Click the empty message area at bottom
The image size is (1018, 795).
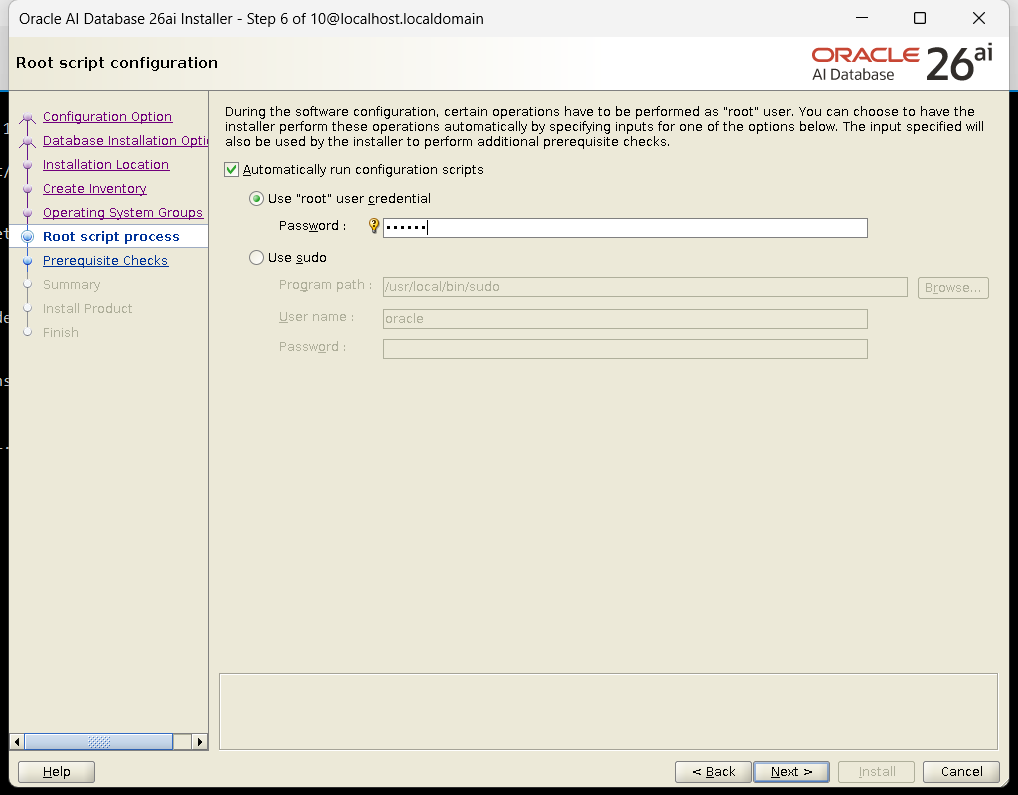click(x=608, y=711)
